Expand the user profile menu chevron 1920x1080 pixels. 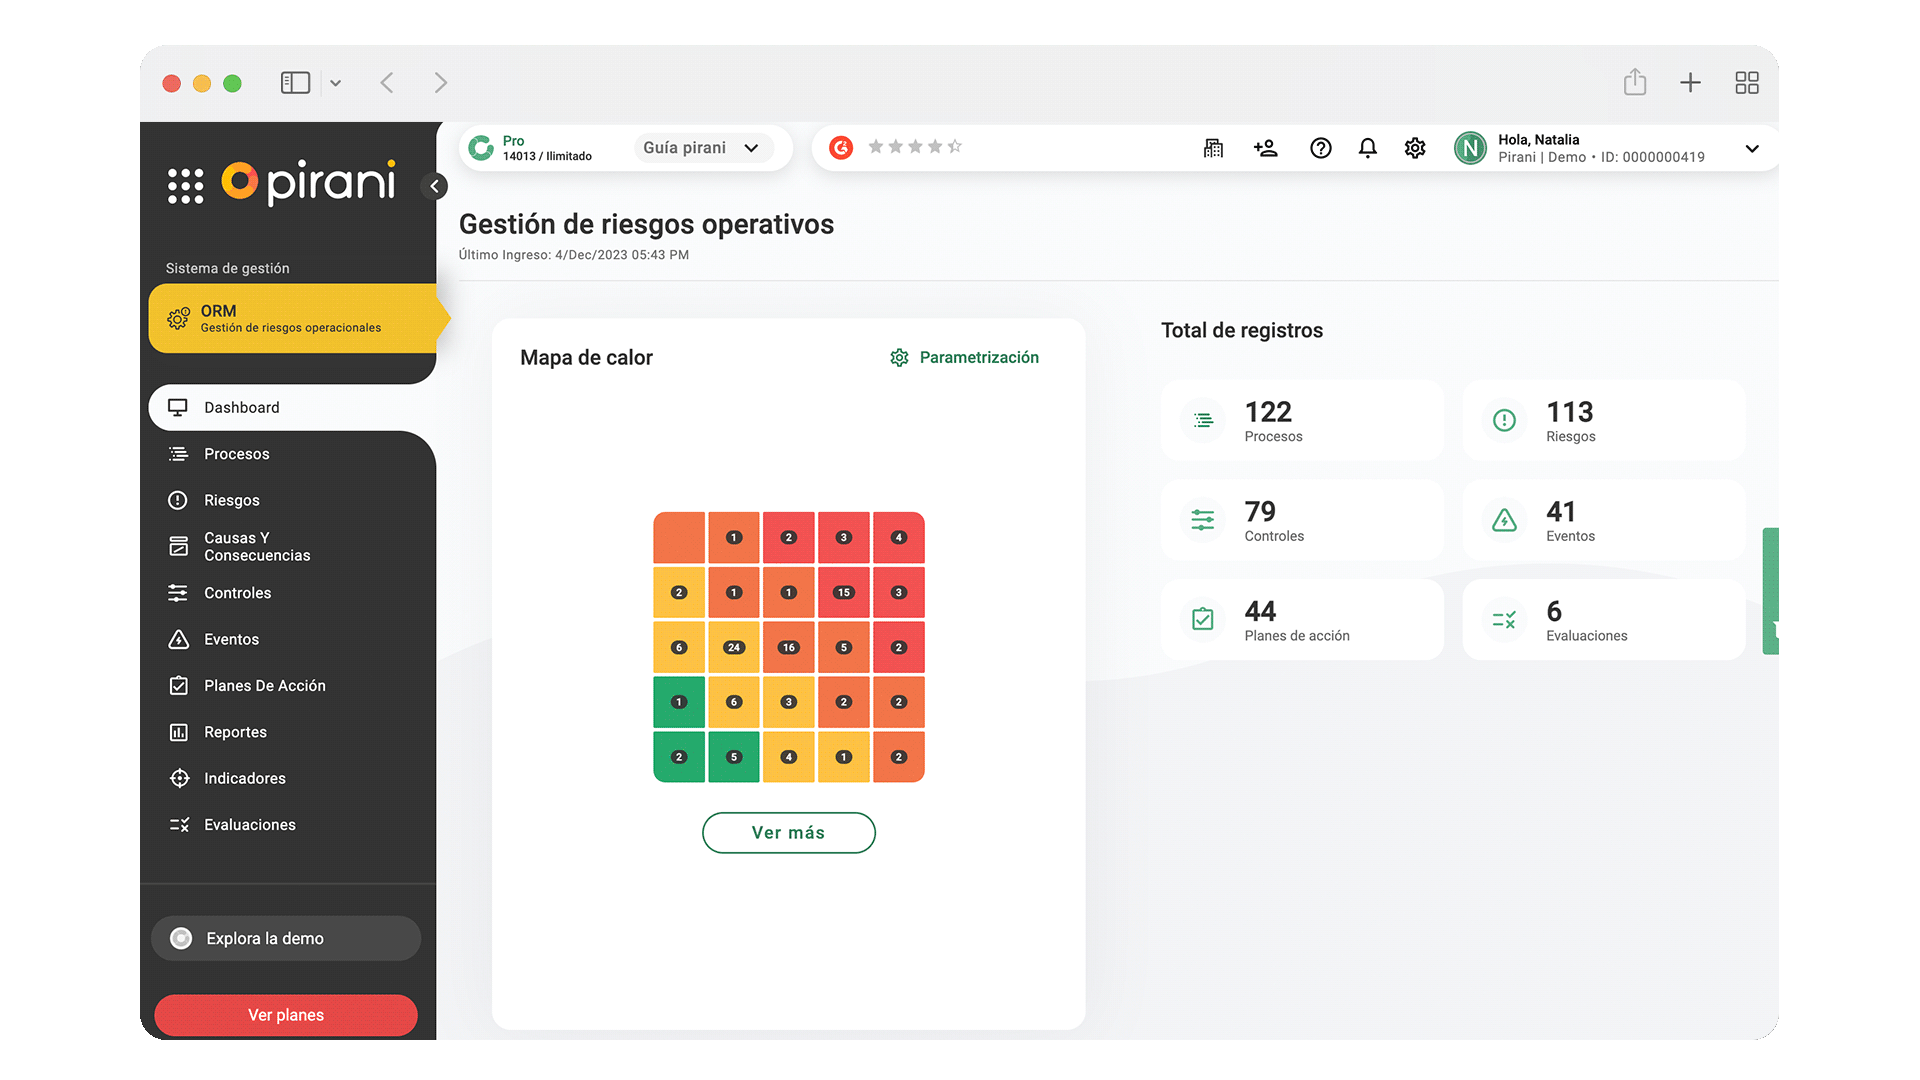coord(1751,148)
